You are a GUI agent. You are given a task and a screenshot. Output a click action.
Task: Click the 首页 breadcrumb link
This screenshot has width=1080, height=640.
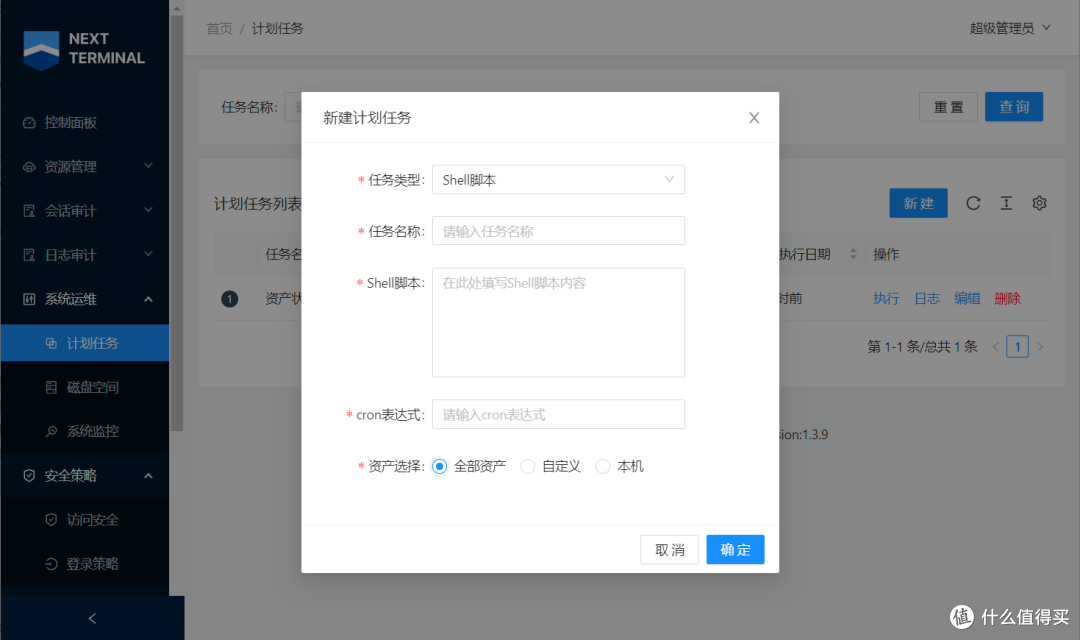point(219,28)
